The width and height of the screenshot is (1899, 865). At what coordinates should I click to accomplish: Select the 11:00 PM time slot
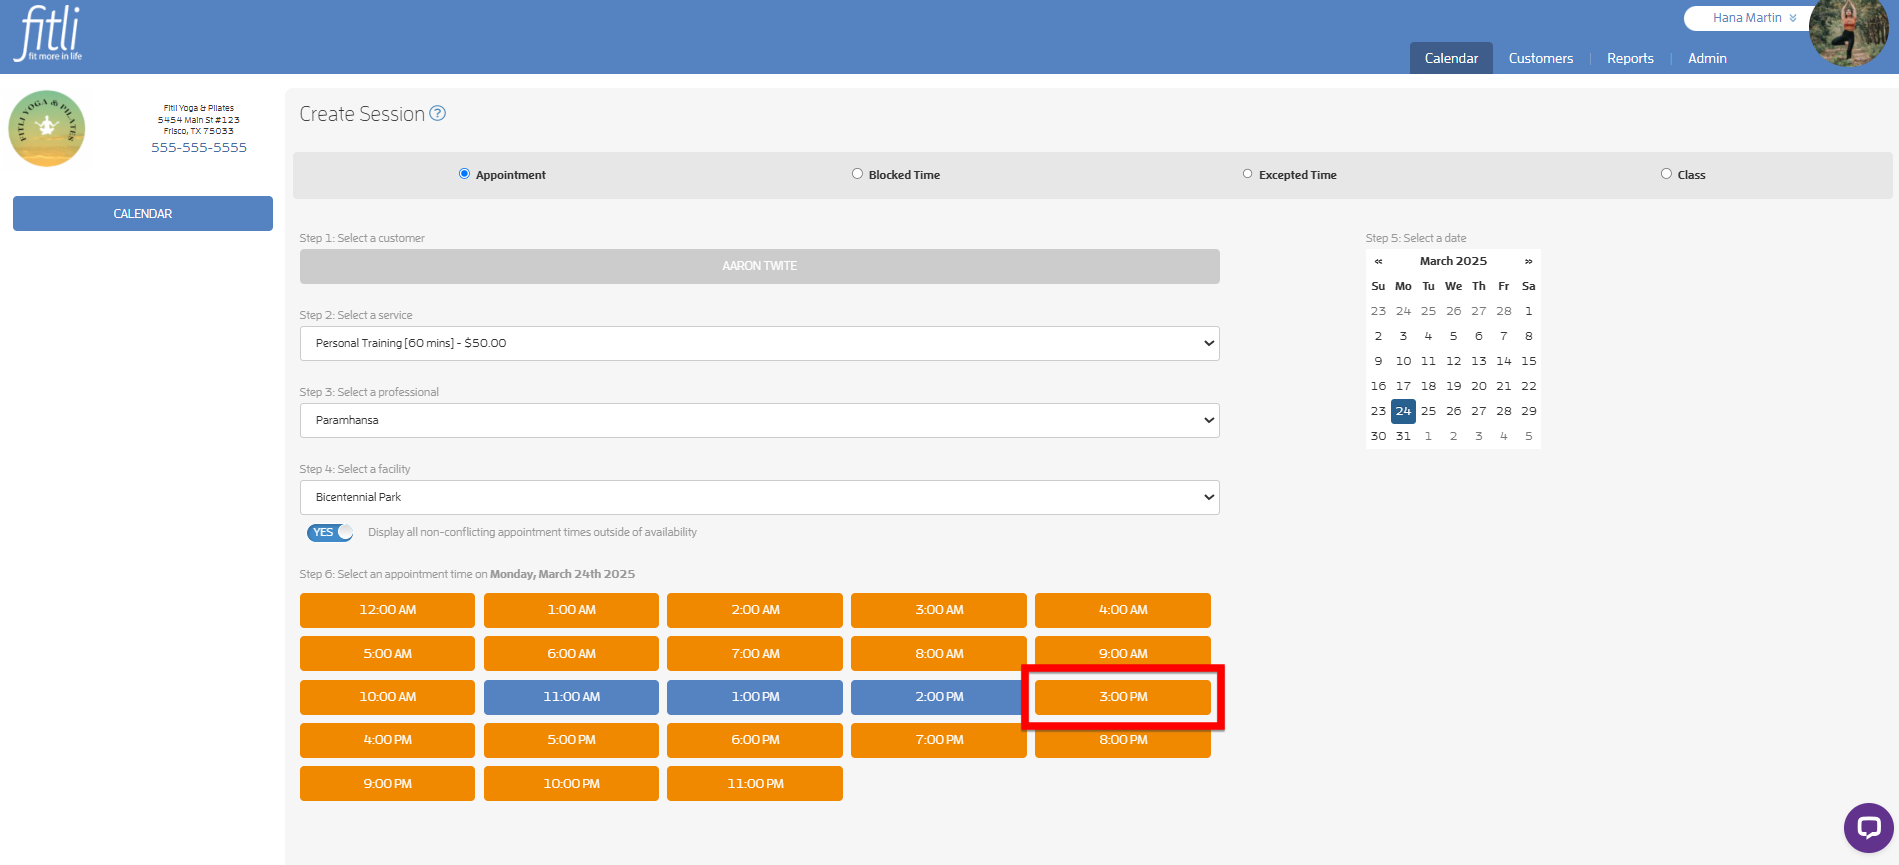click(x=755, y=784)
